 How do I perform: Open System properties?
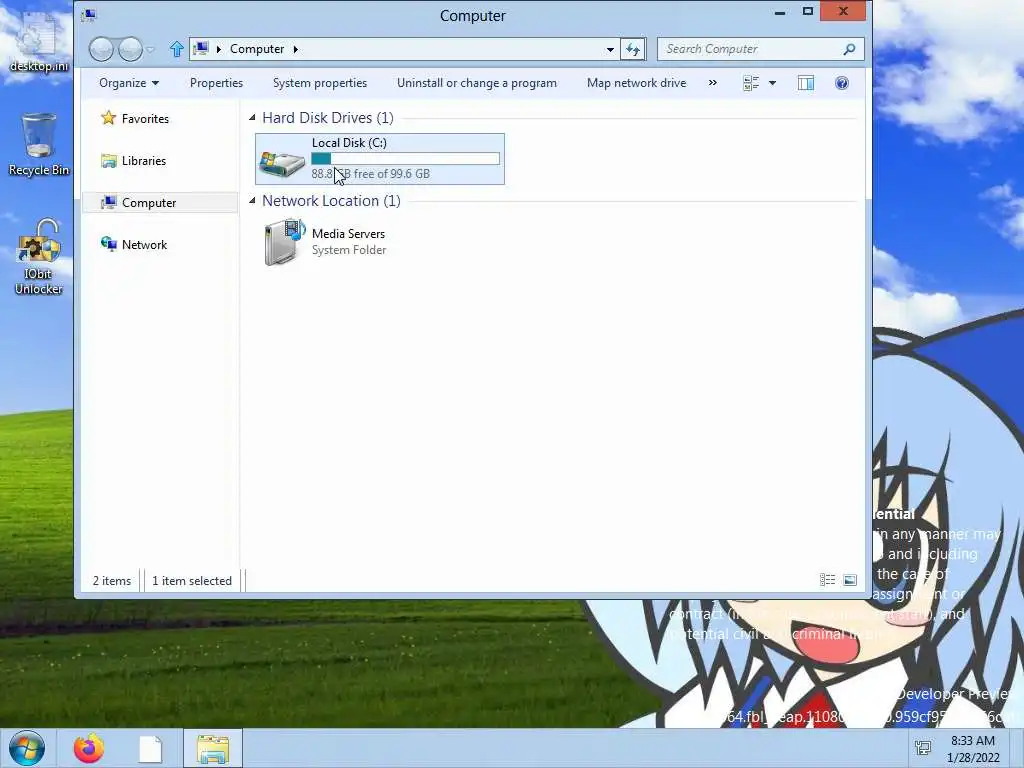tap(320, 83)
